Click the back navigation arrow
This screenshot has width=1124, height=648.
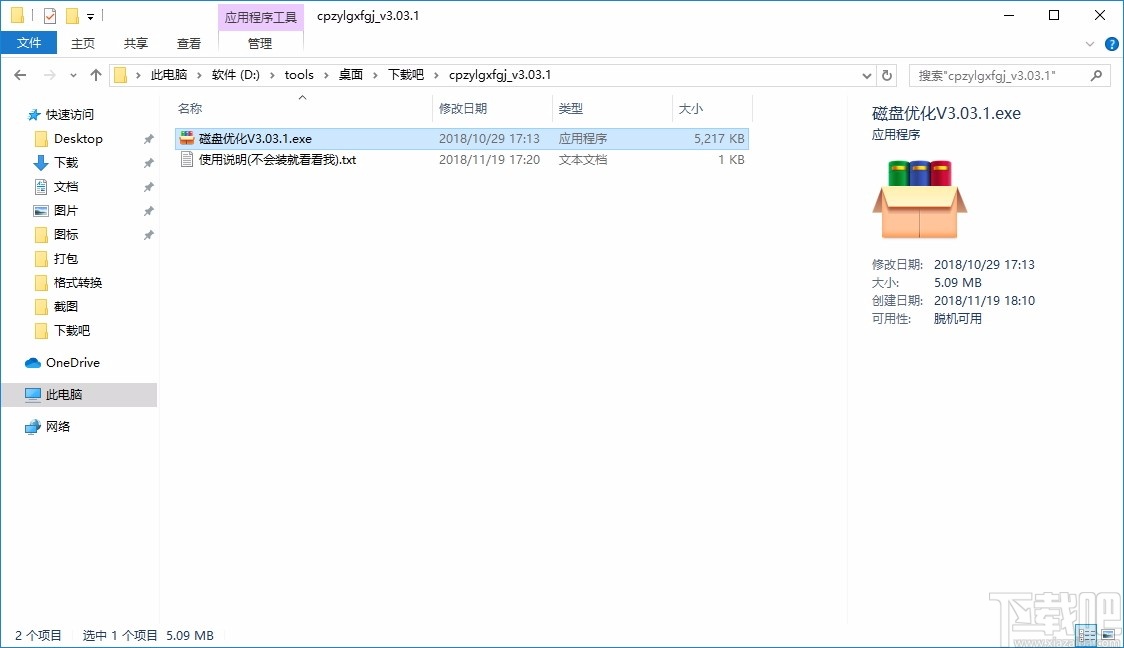coord(19,74)
